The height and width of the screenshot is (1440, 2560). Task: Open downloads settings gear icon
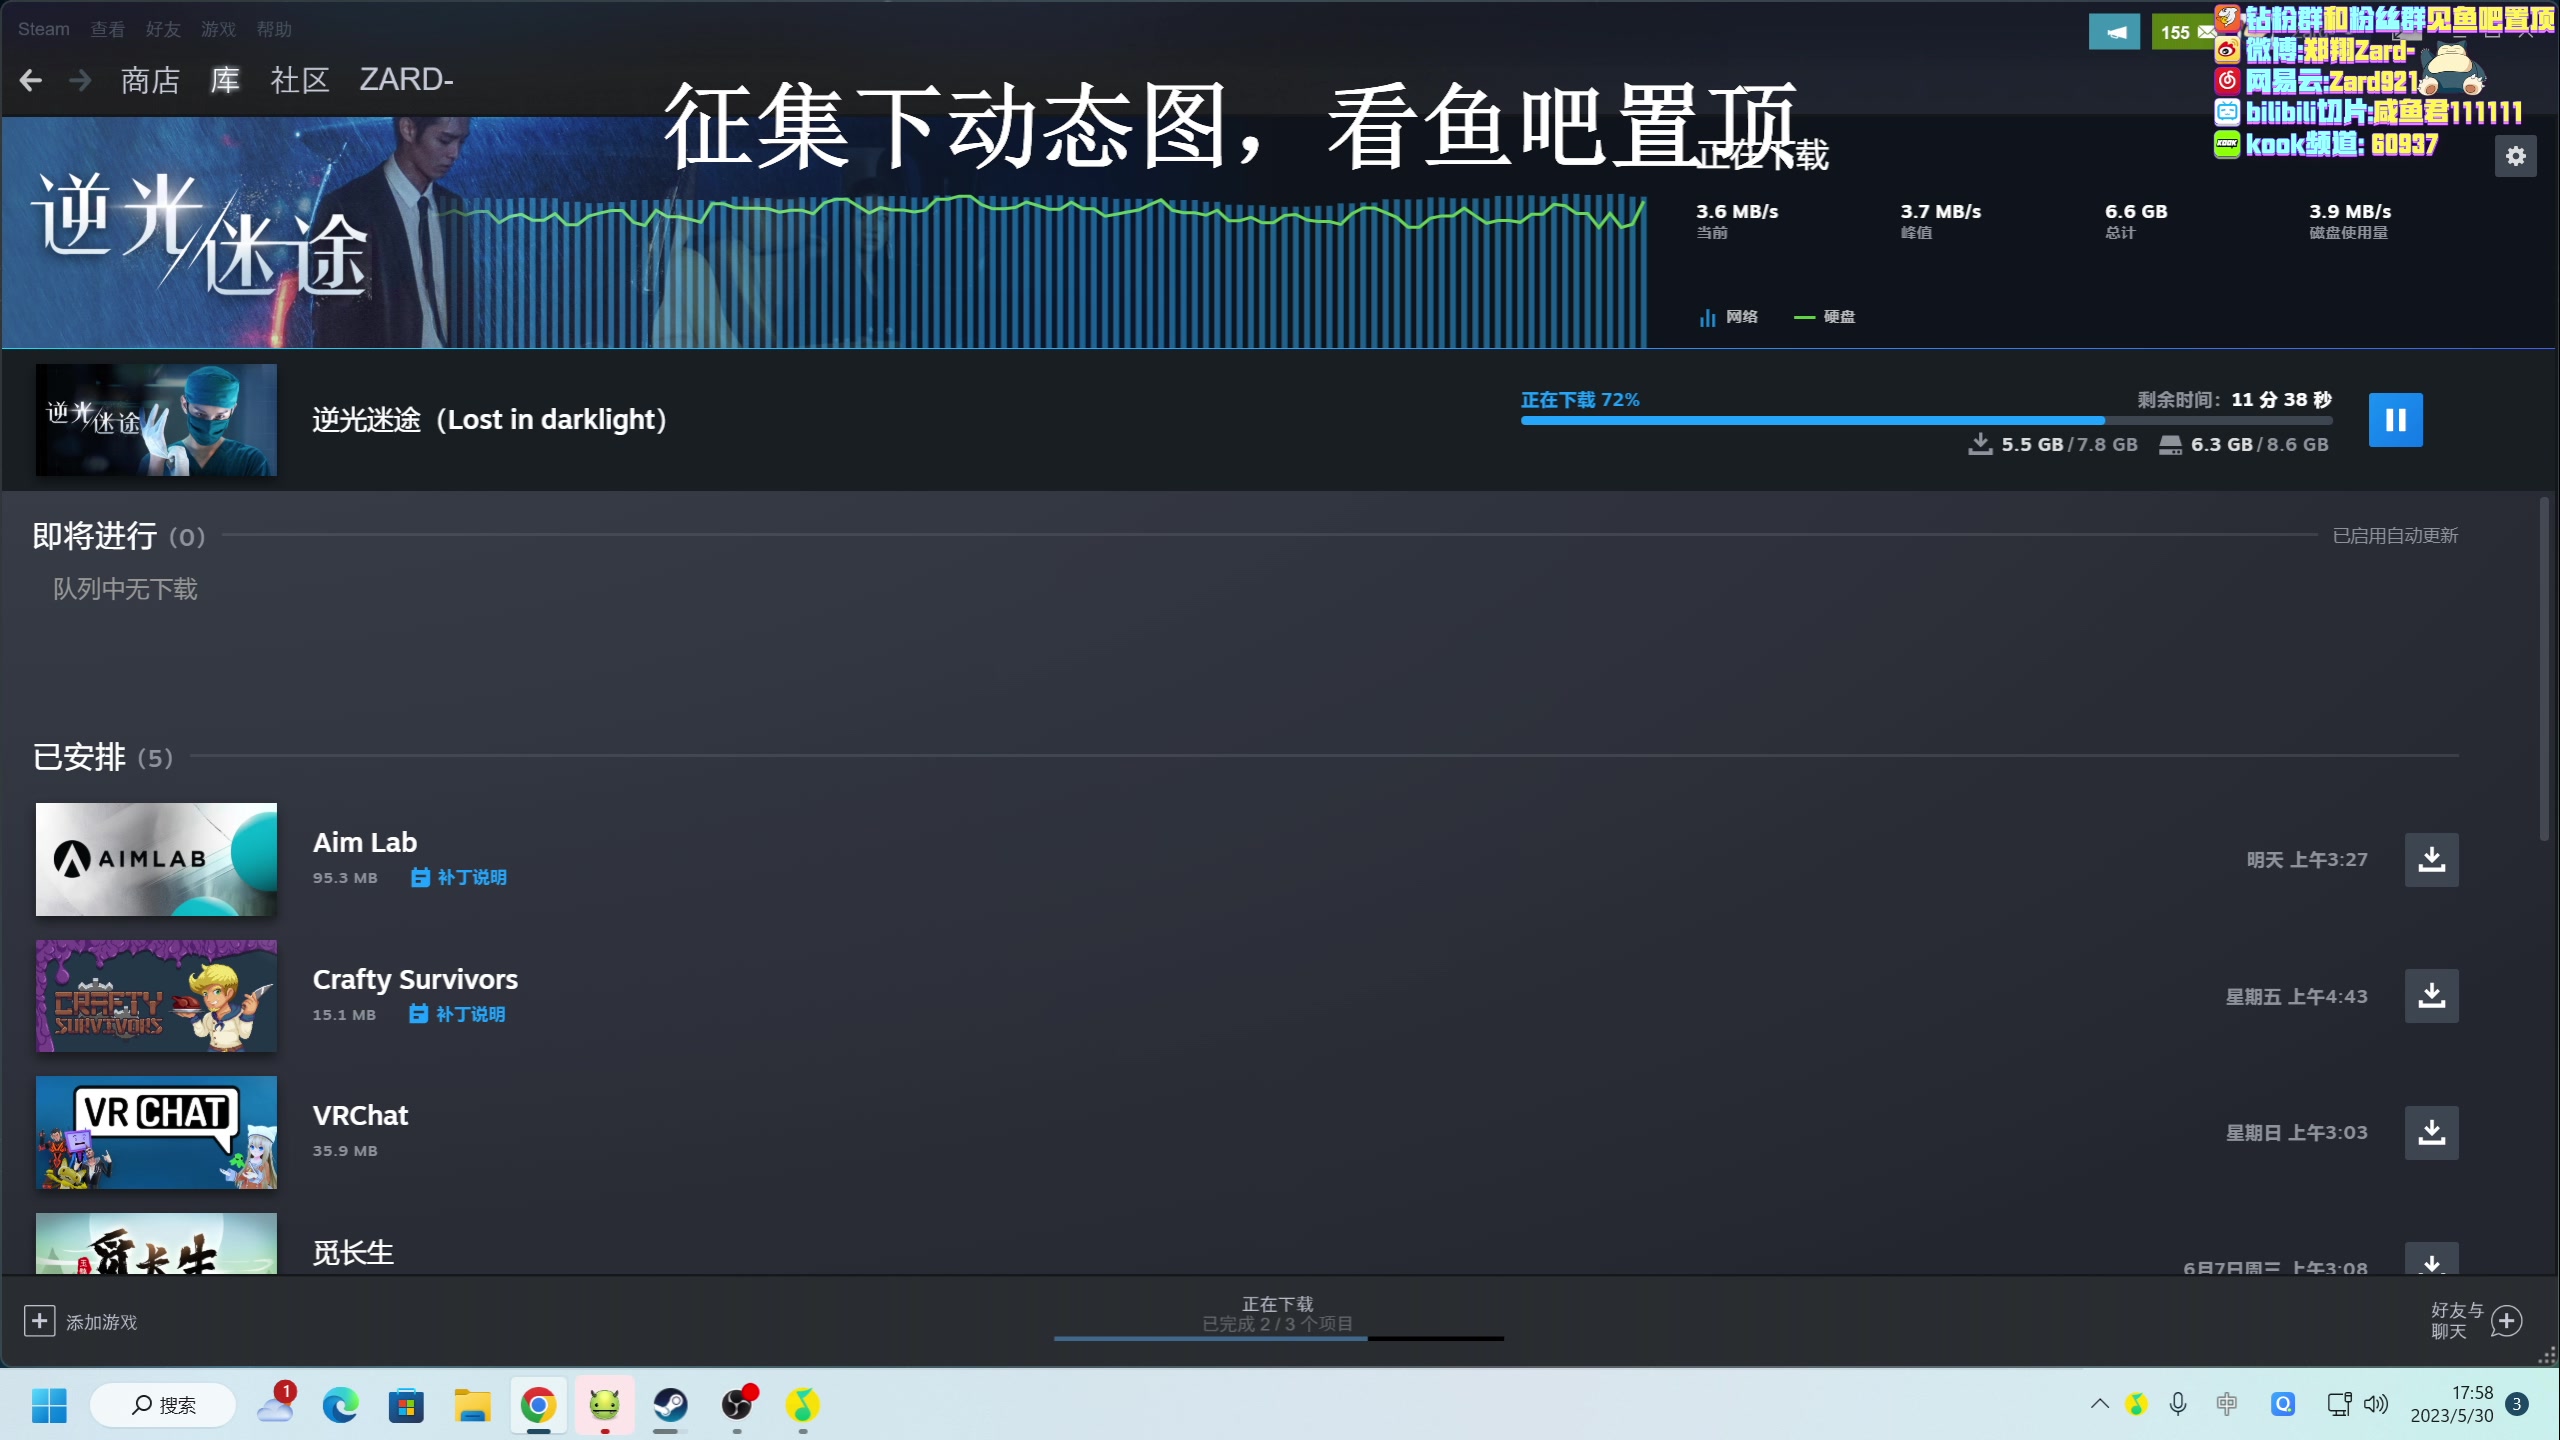(x=2515, y=156)
